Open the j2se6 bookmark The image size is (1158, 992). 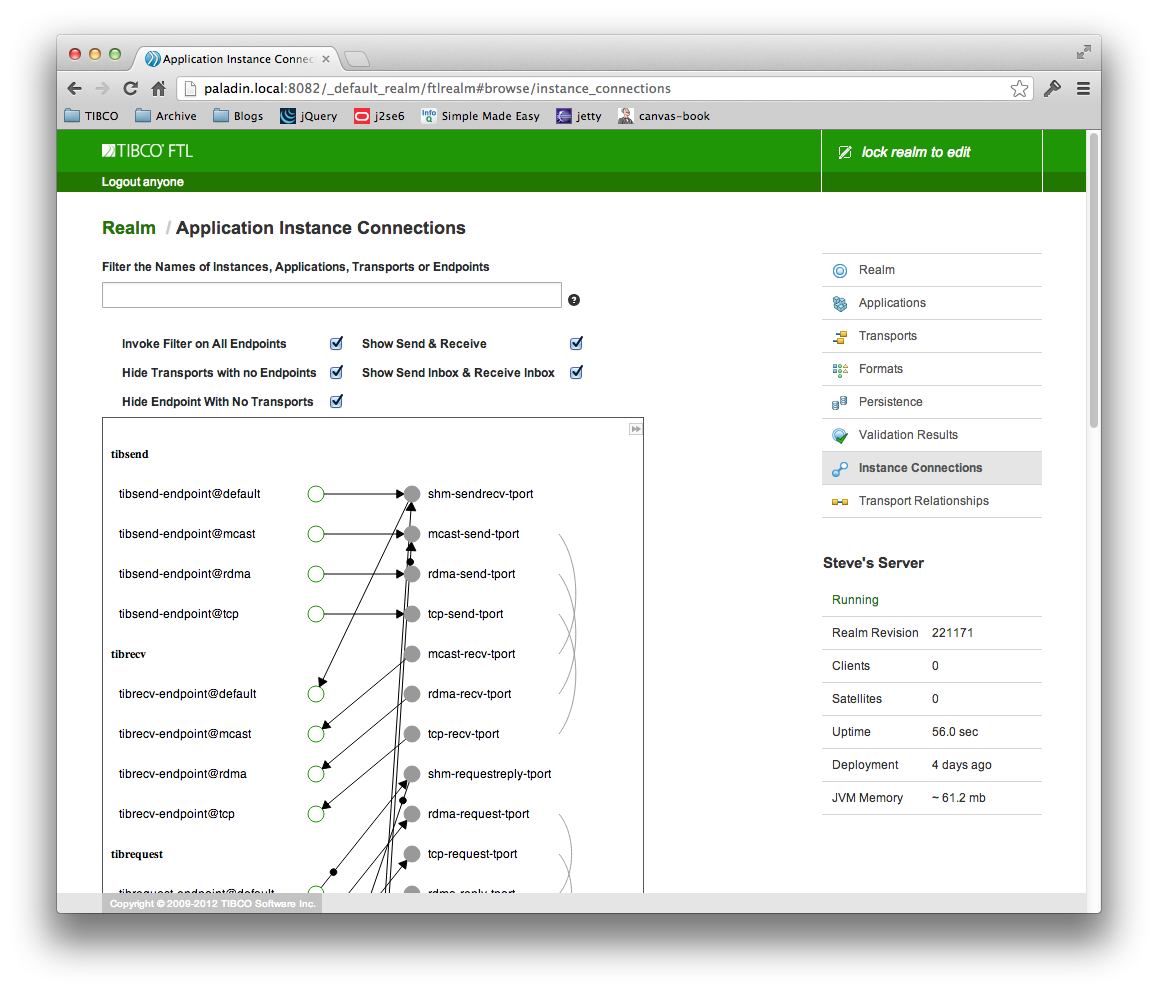coord(380,116)
